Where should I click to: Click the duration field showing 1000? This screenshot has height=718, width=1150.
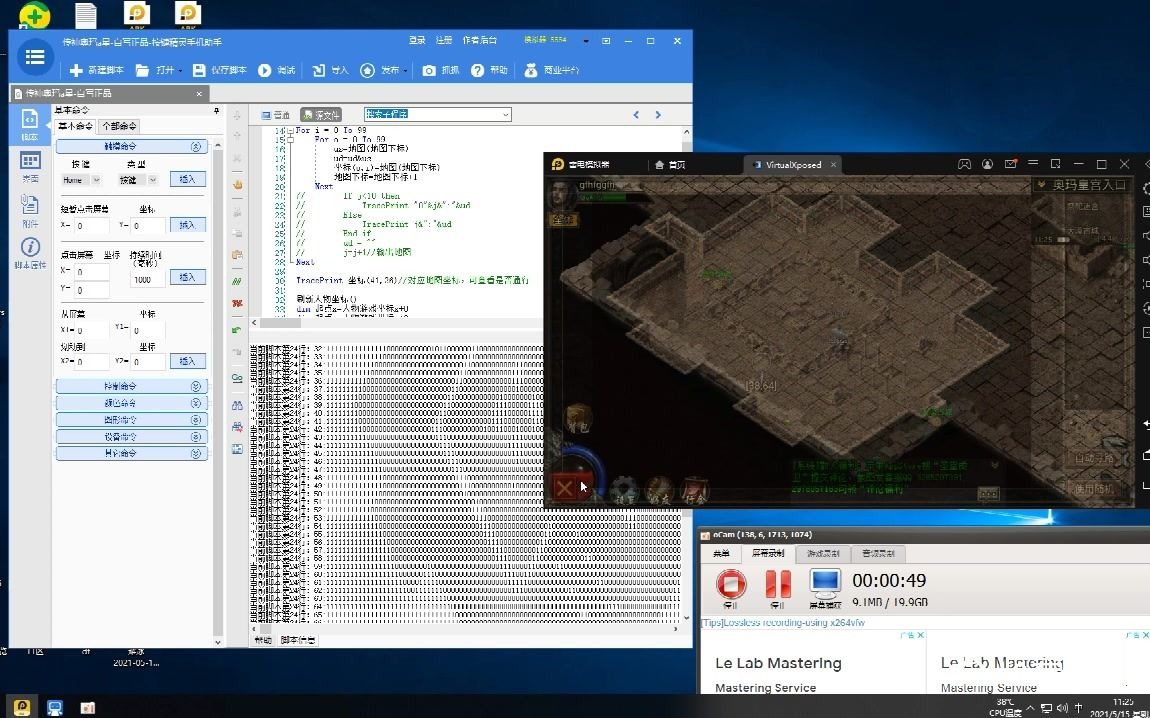pyautogui.click(x=147, y=279)
